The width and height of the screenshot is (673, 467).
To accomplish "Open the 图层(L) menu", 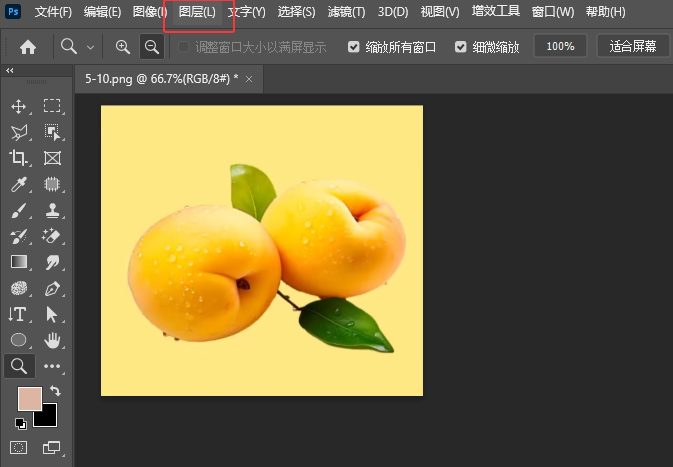I will click(x=197, y=12).
